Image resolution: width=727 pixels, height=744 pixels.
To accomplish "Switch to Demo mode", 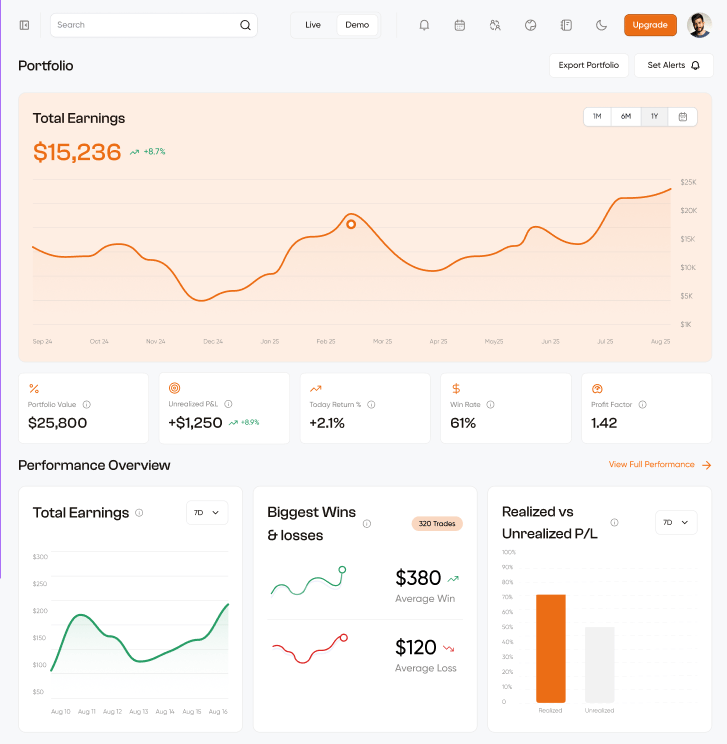I will click(x=357, y=25).
